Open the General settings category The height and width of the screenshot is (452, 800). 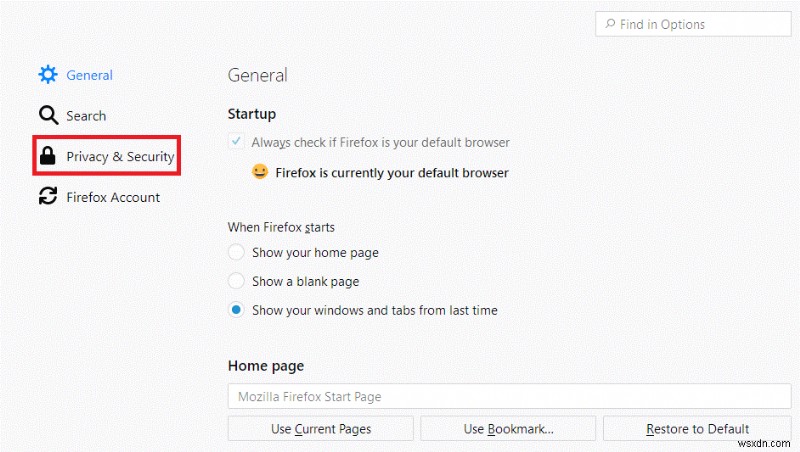pos(89,75)
